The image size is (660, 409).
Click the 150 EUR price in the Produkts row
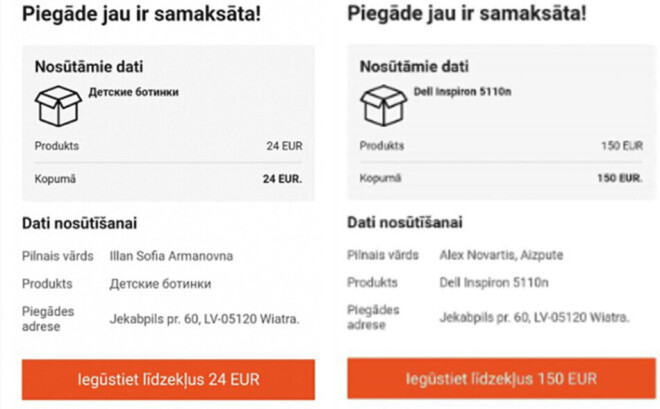pos(621,146)
